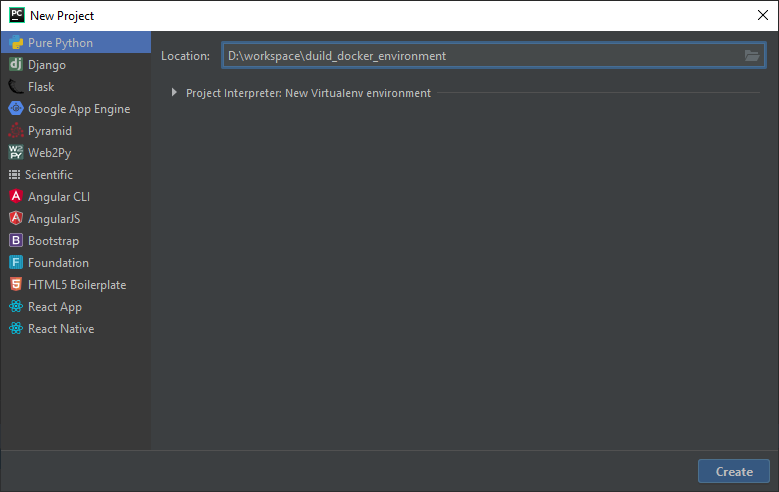This screenshot has width=779, height=492.
Task: Click the Create button
Action: coord(734,471)
